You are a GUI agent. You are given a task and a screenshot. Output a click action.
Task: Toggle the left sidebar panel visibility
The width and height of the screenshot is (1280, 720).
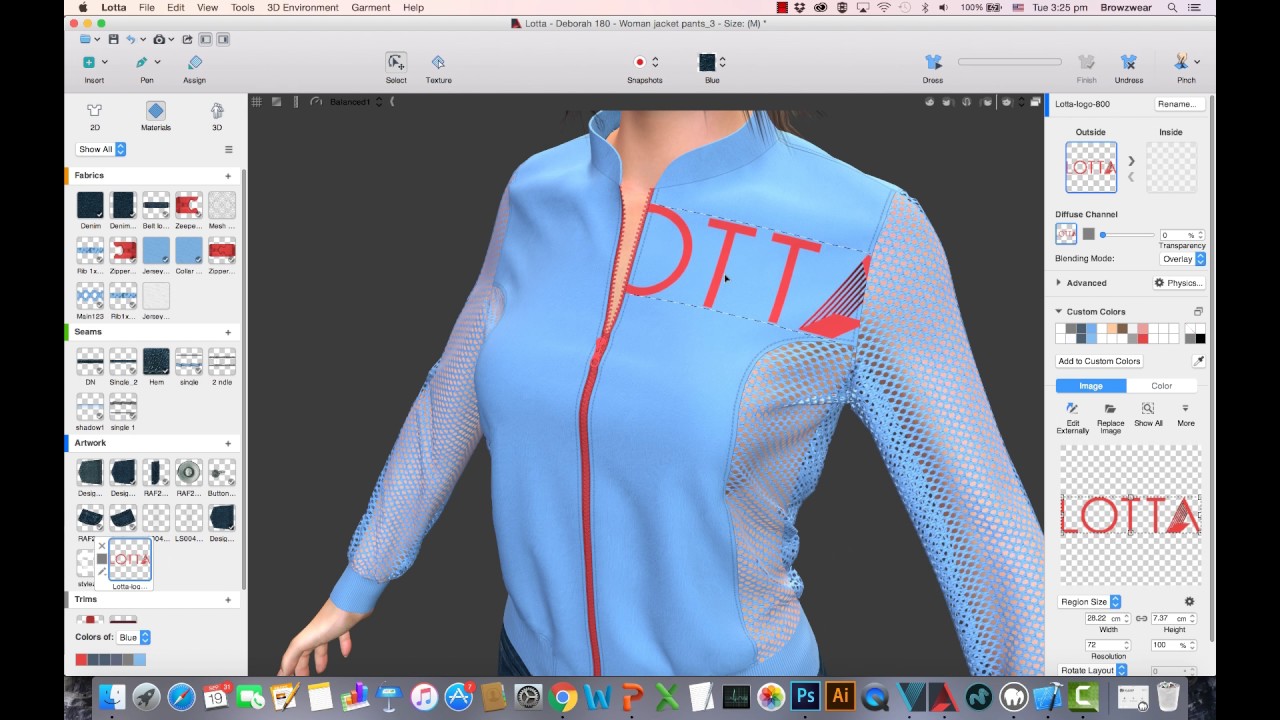click(205, 39)
